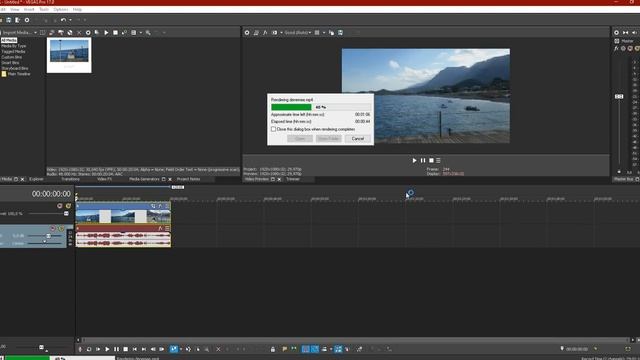Switch to the Media Generators tab
Screen dimensions: 640x360
coord(144,179)
